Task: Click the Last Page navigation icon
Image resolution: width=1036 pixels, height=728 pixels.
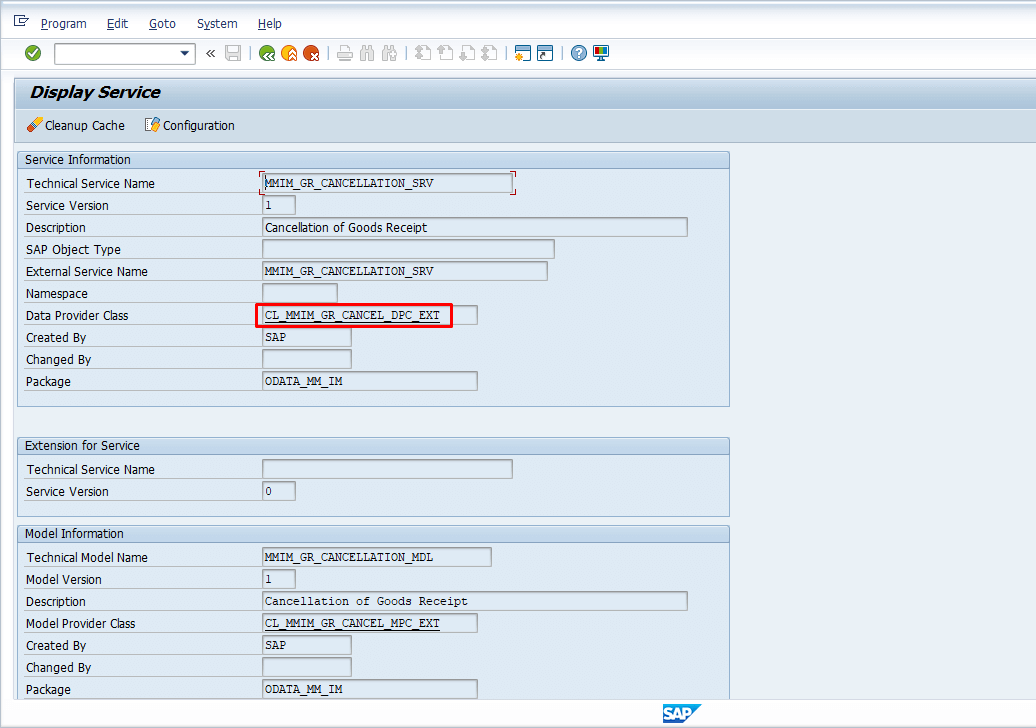Action: tap(488, 53)
